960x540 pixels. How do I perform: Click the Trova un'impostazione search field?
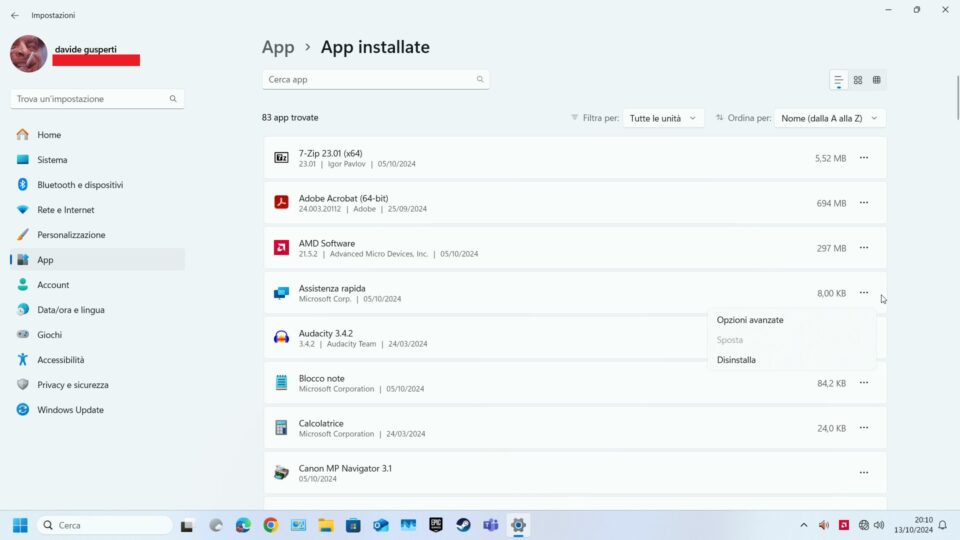coord(90,99)
